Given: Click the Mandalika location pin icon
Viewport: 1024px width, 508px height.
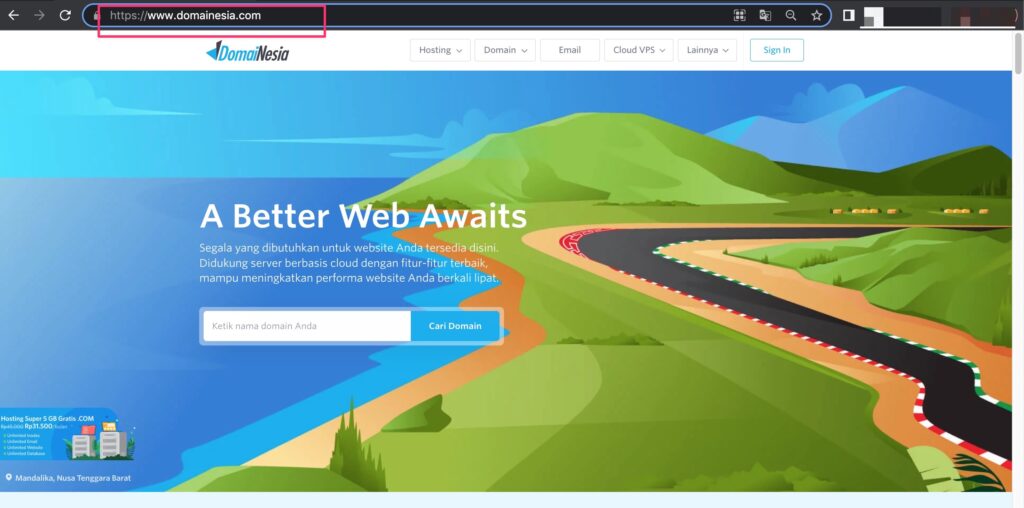Looking at the screenshot, I should click(9, 478).
